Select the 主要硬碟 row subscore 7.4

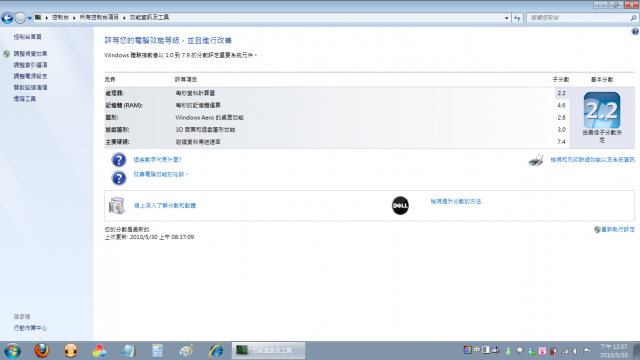click(561, 142)
